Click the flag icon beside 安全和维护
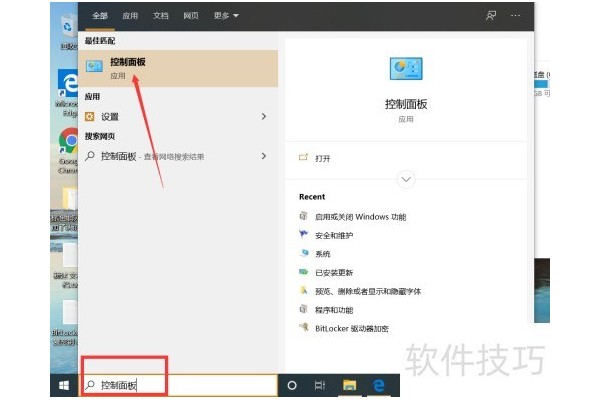The image size is (600, 400). coord(303,234)
